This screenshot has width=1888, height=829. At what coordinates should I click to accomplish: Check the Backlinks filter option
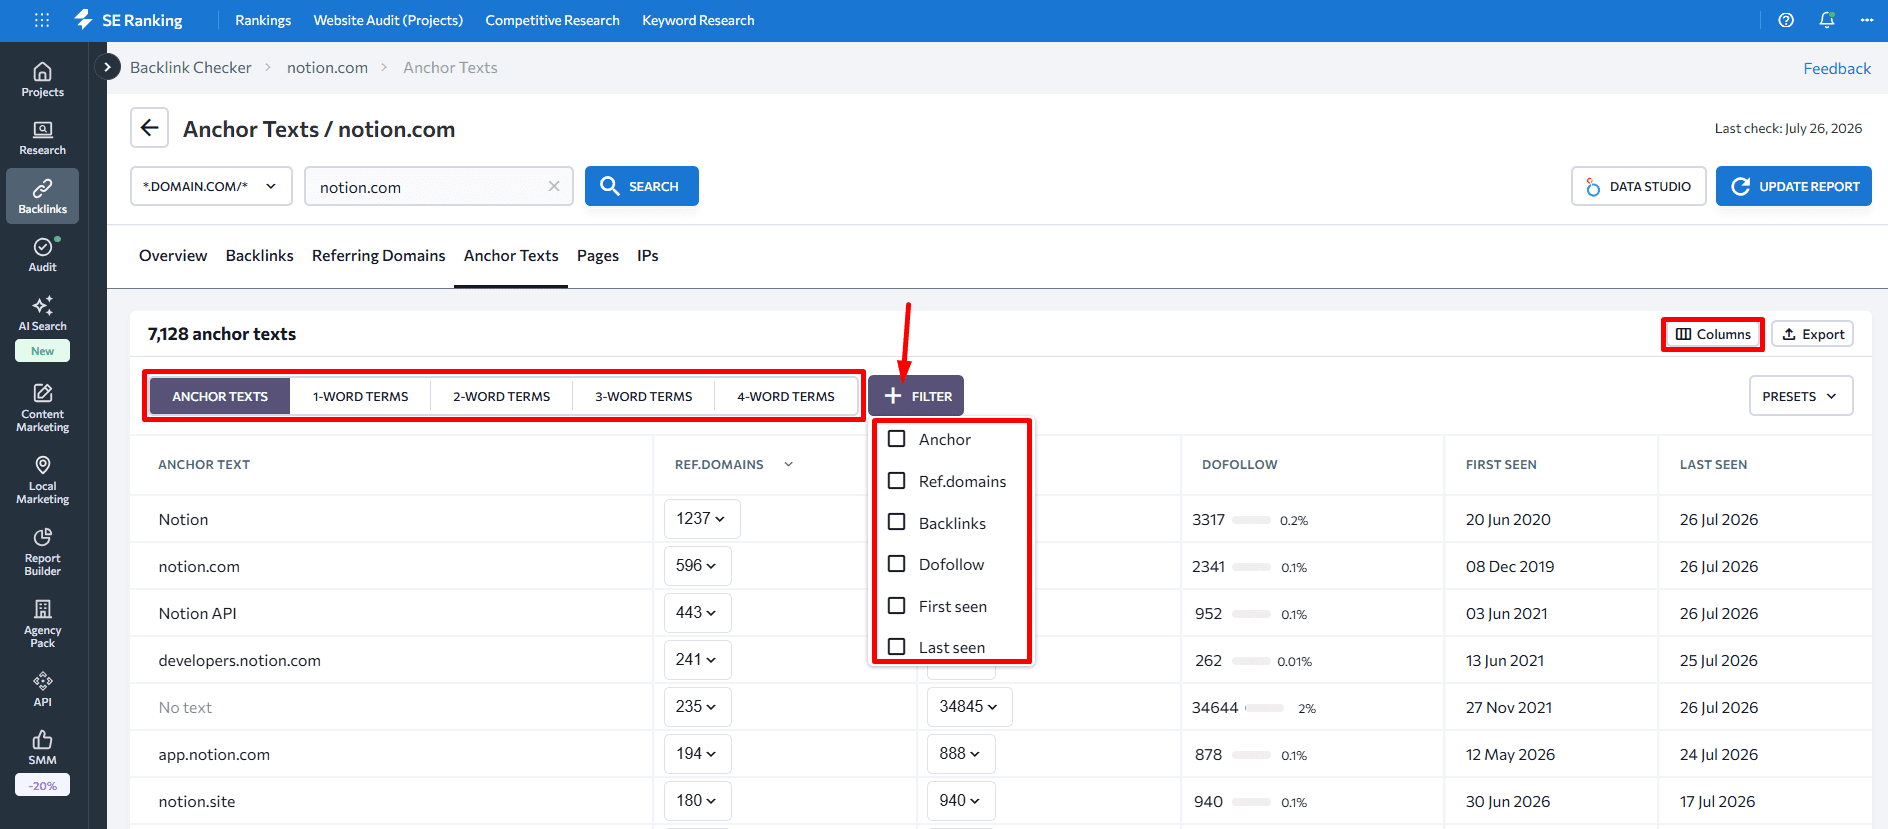[x=897, y=522]
